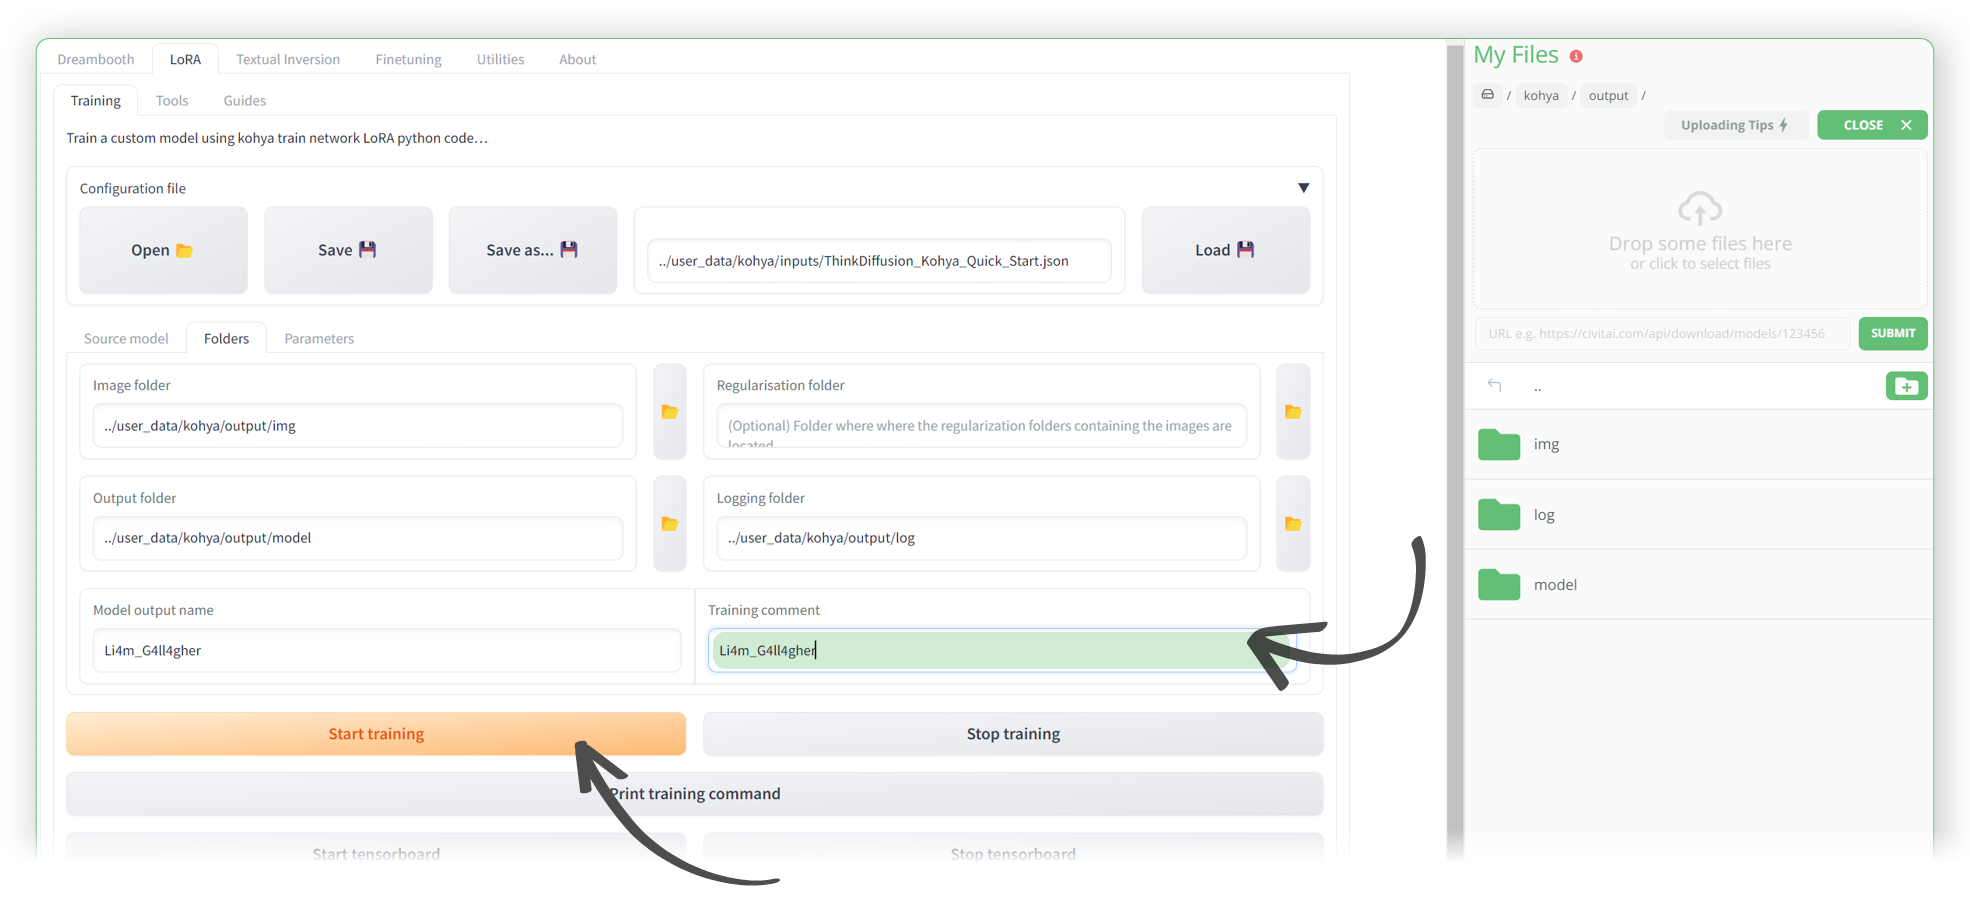
Task: Click the vertical scrollbar beside My Files
Action: click(x=1455, y=450)
